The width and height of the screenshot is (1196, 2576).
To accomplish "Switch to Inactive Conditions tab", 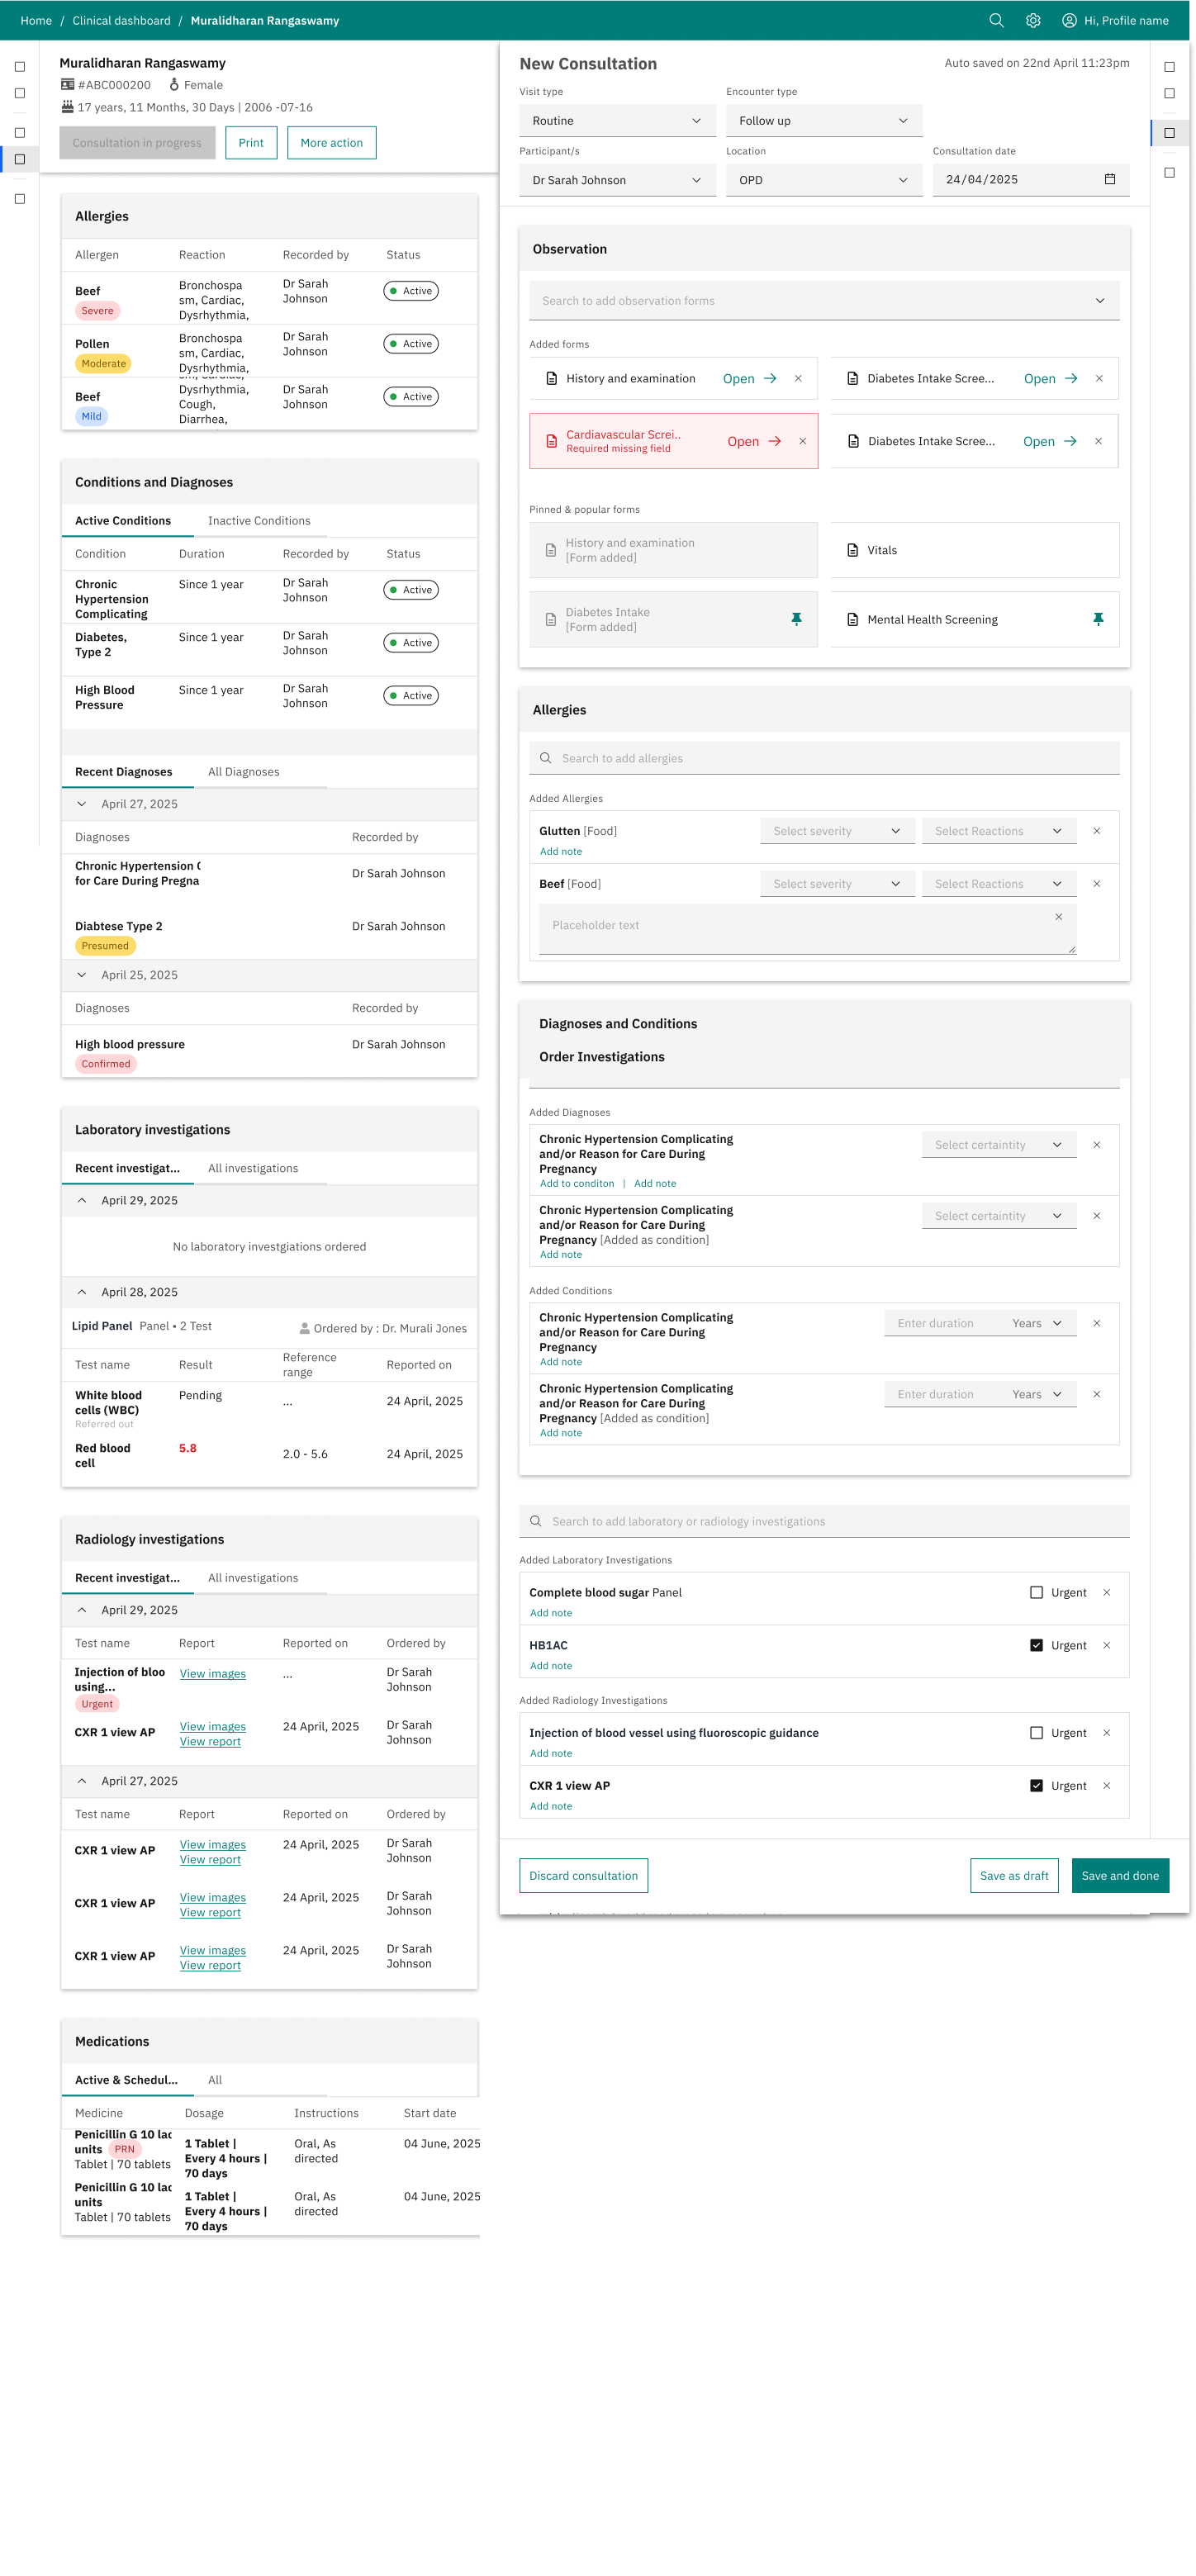I will pyautogui.click(x=259, y=521).
